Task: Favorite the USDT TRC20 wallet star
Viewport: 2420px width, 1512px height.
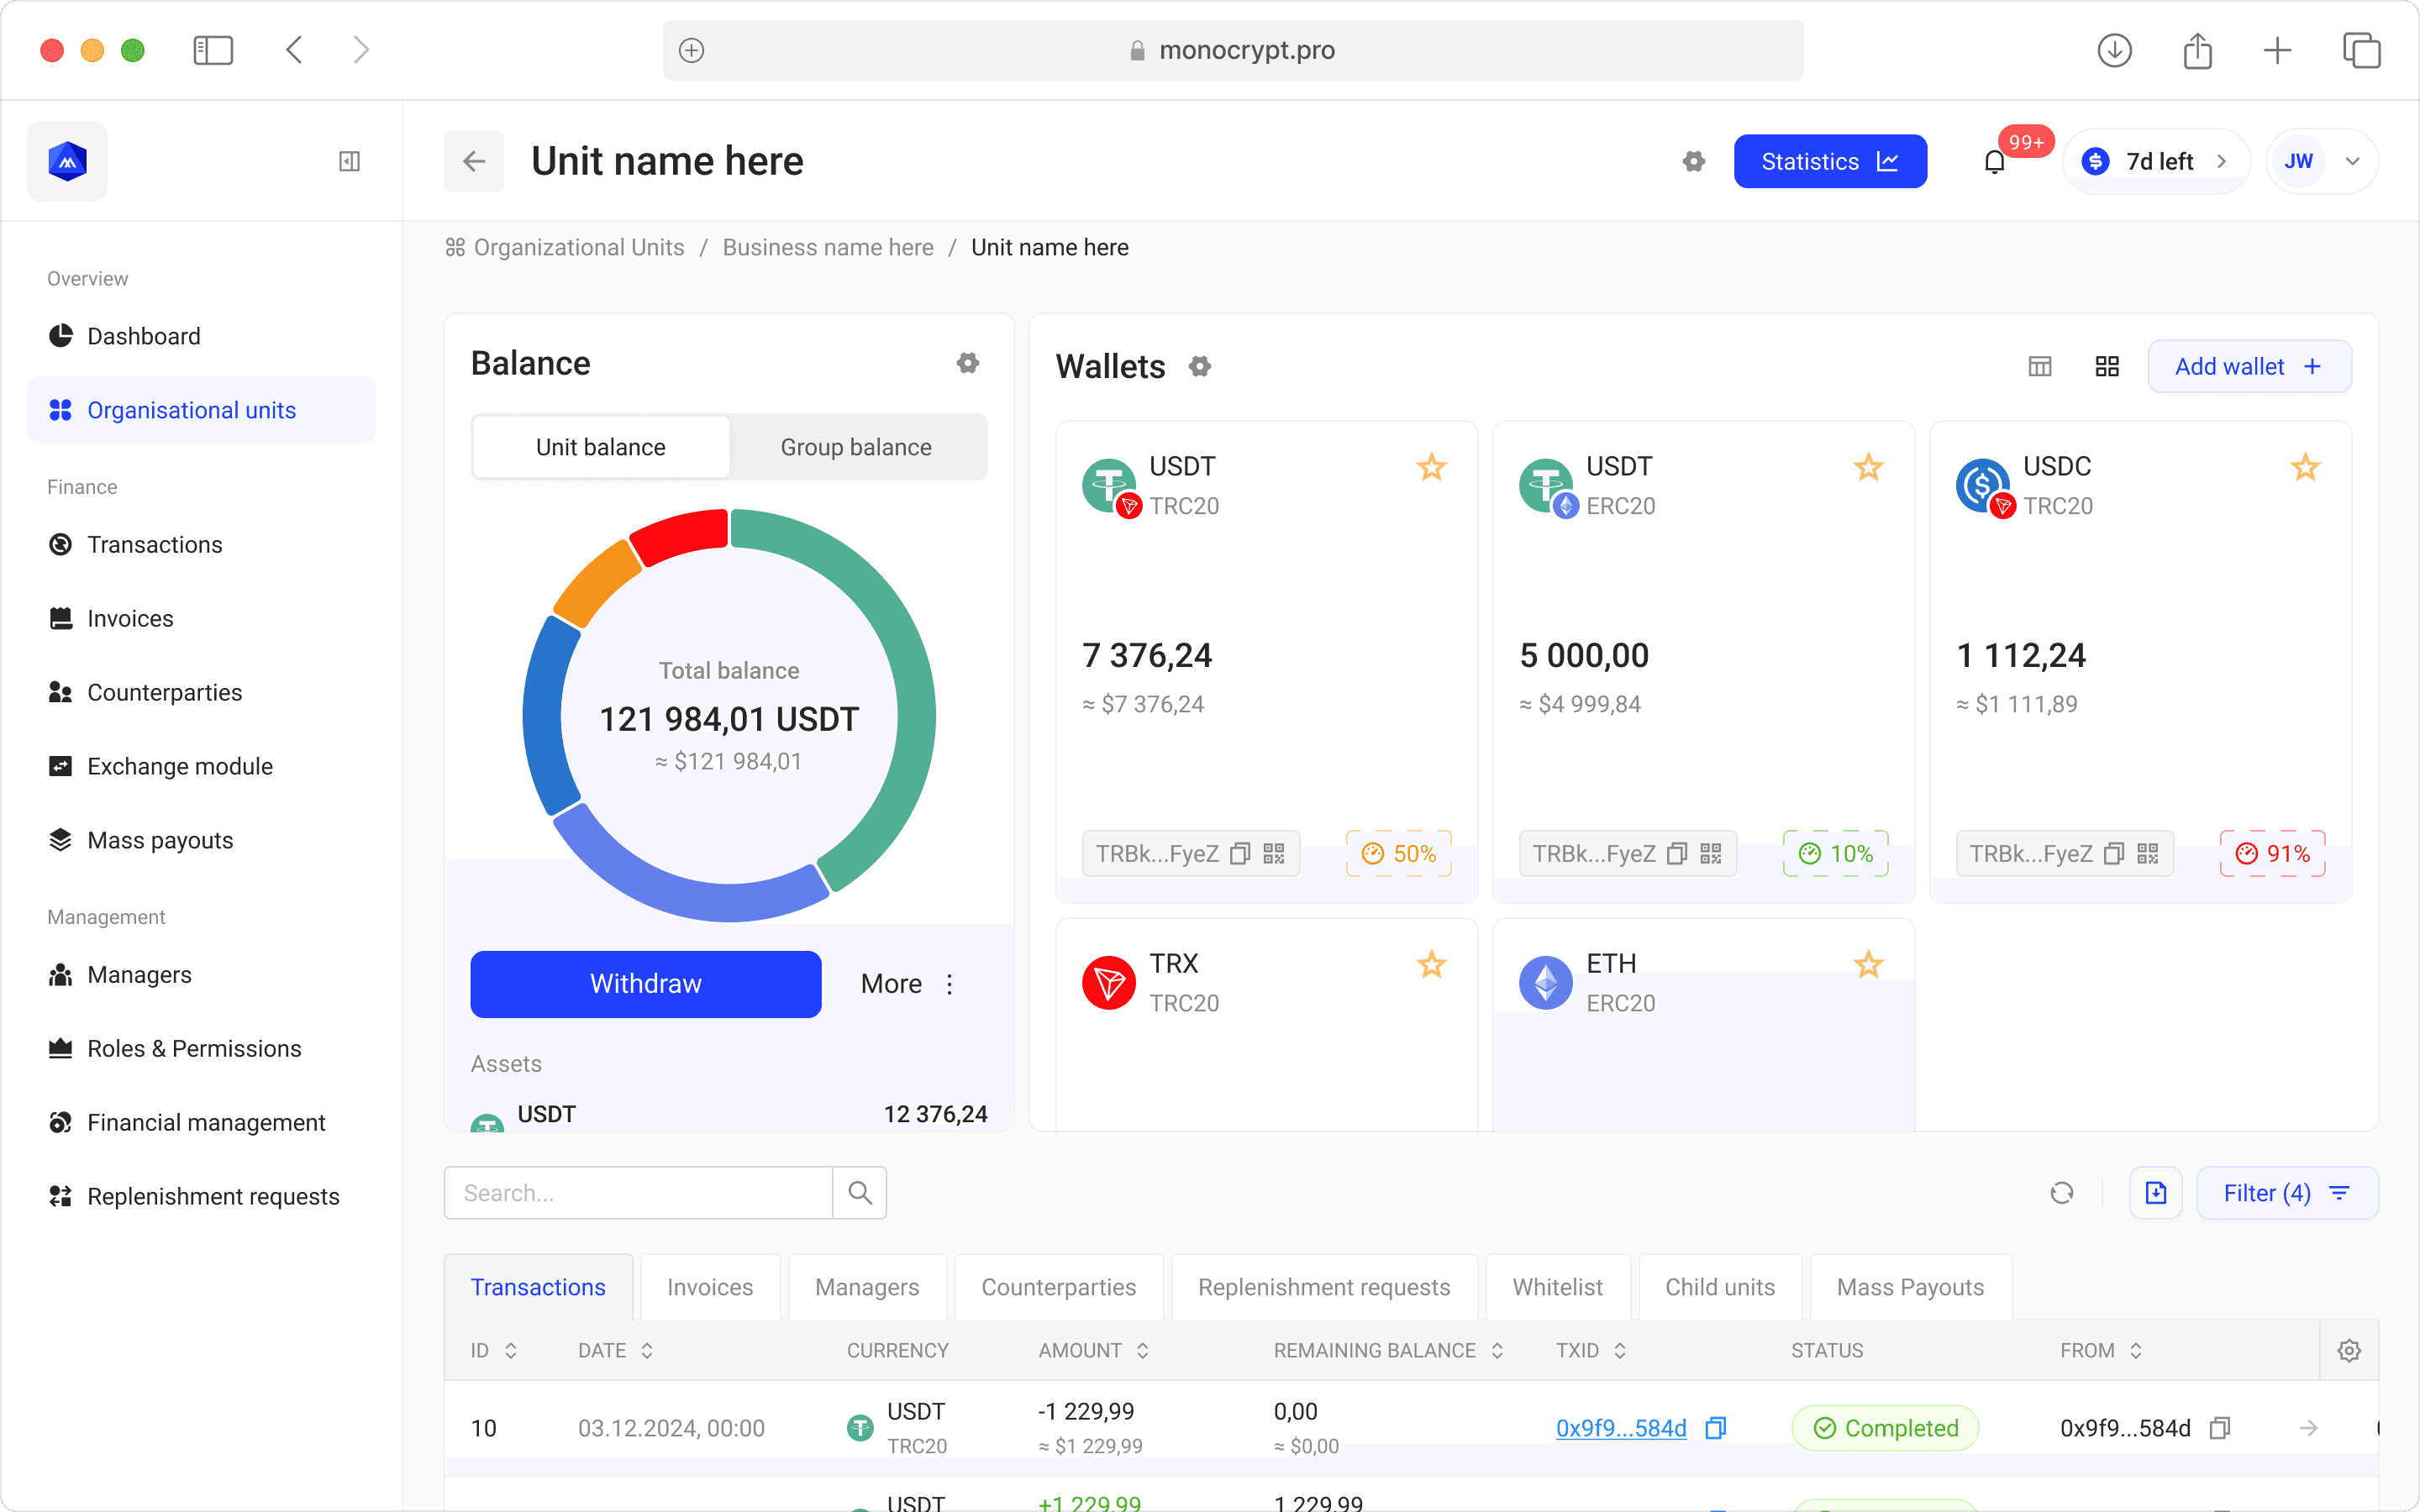Action: [1432, 467]
